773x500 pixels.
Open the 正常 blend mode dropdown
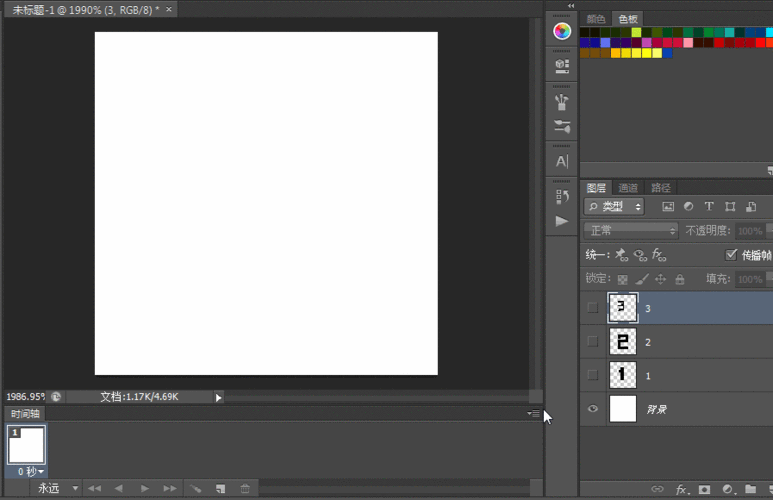631,230
